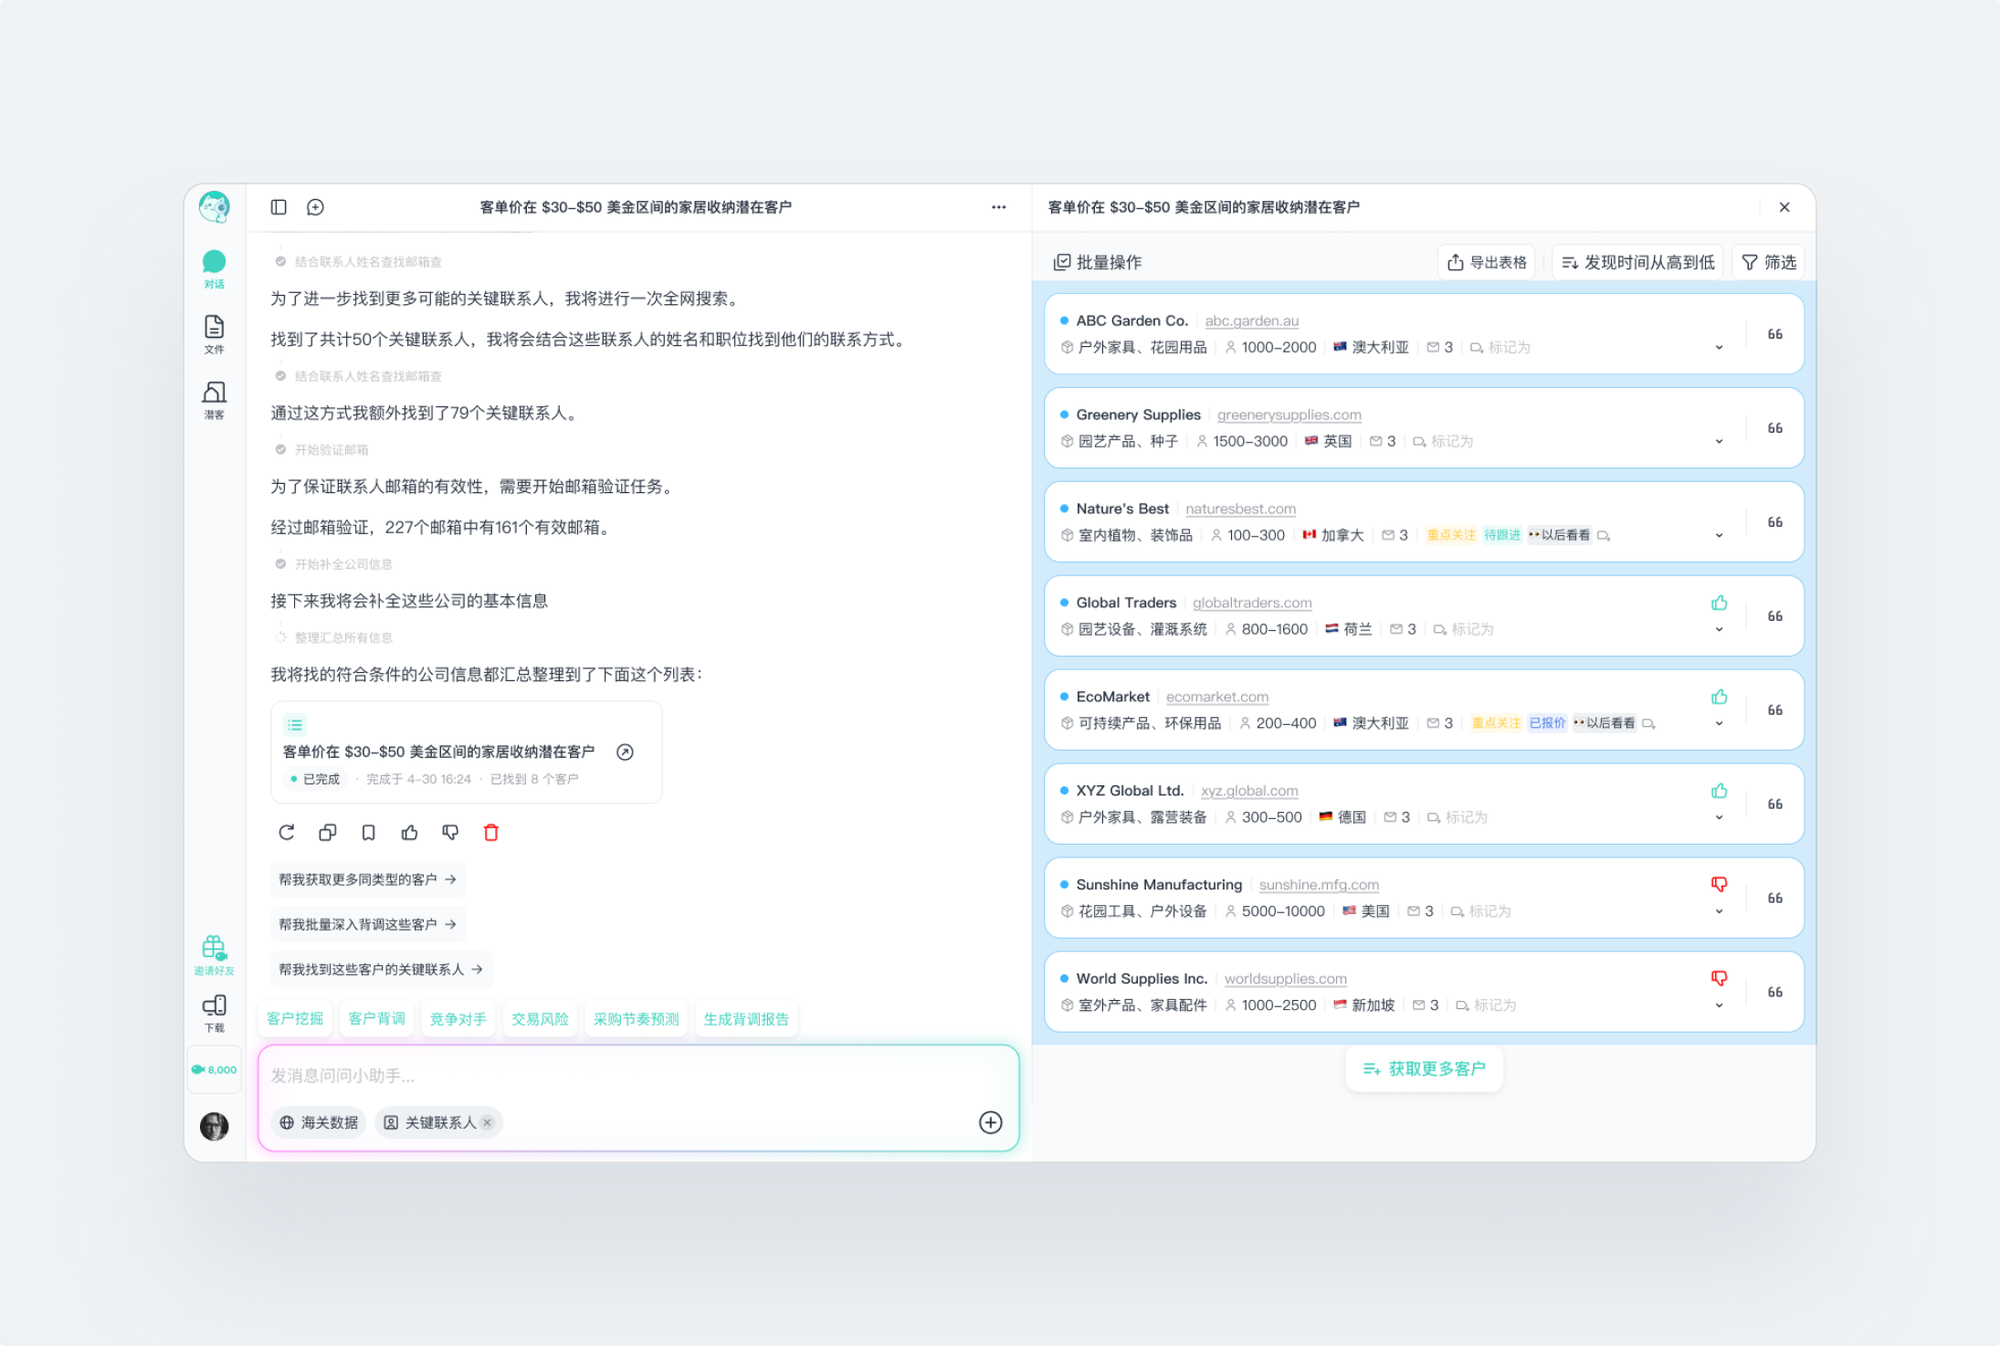Bookmark the assistant response
Viewport: 2000px width, 1346px height.
point(368,832)
